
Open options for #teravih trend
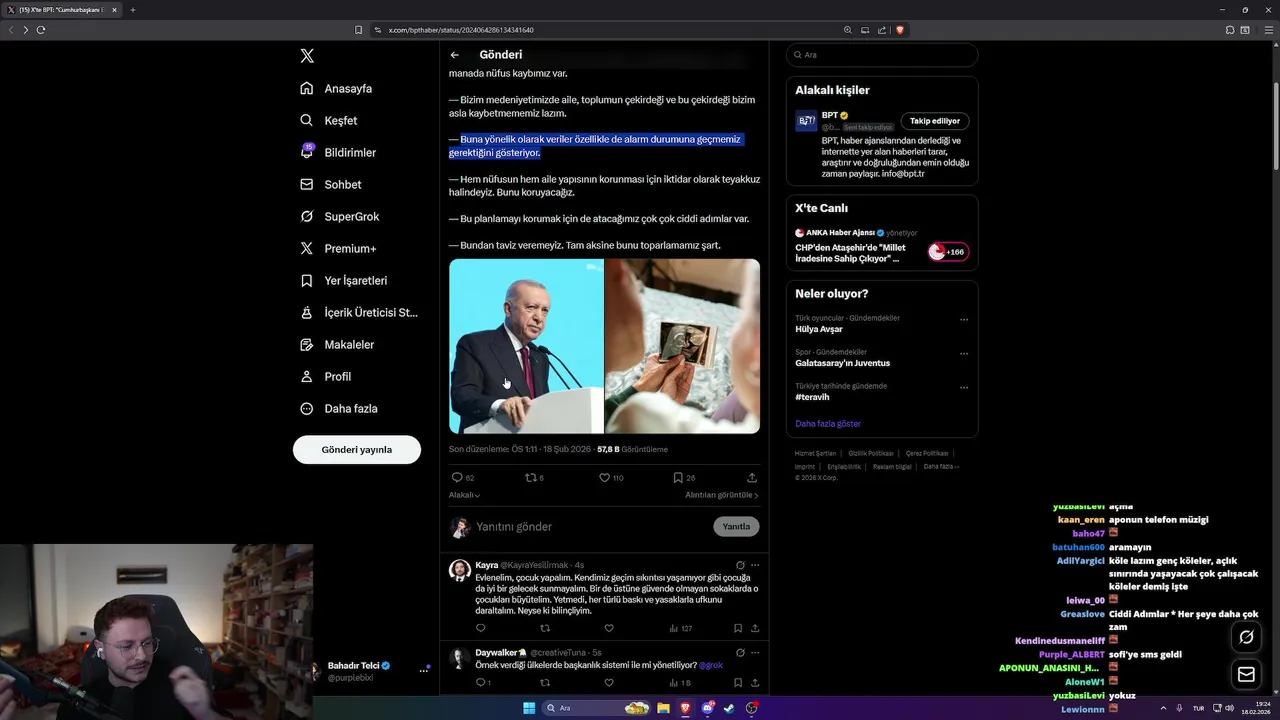pos(964,388)
